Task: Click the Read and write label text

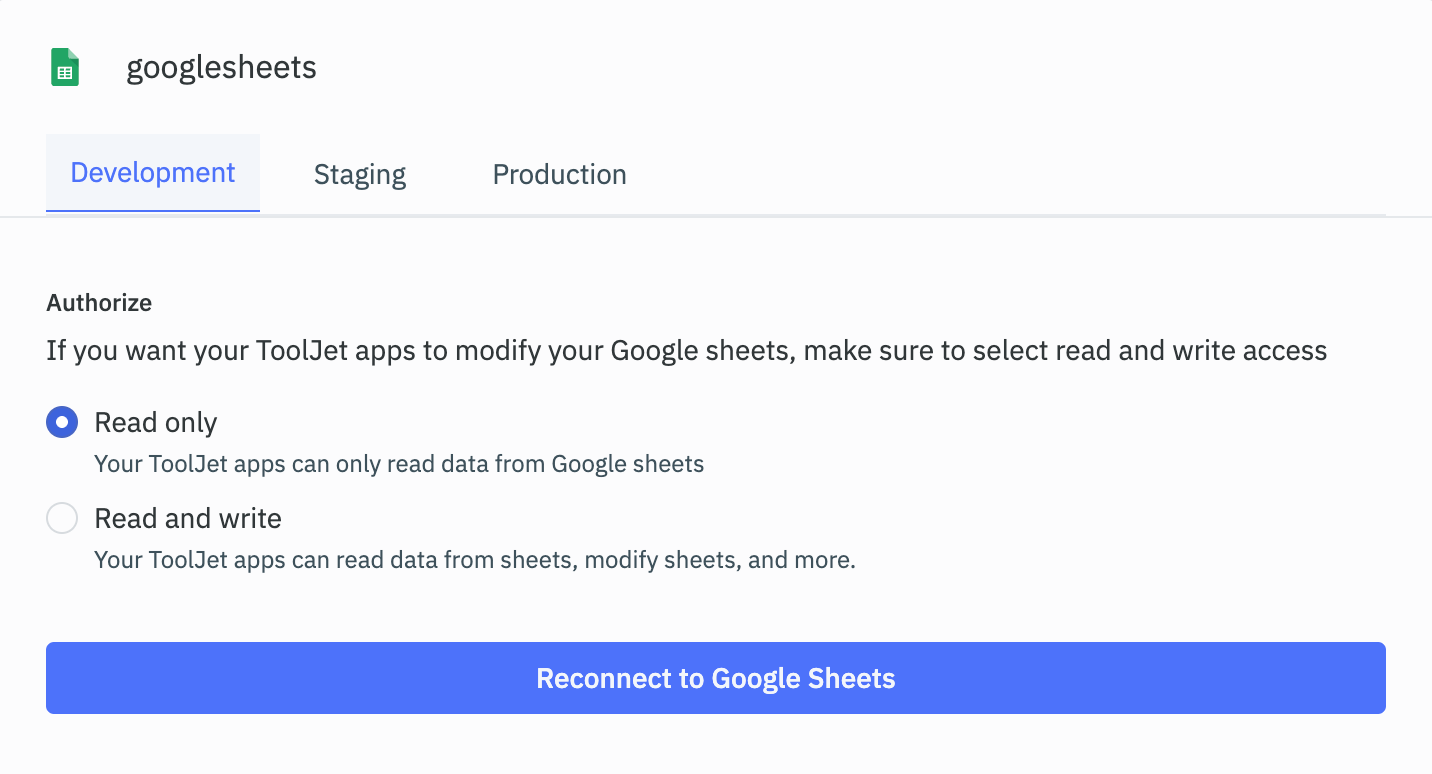Action: click(187, 518)
